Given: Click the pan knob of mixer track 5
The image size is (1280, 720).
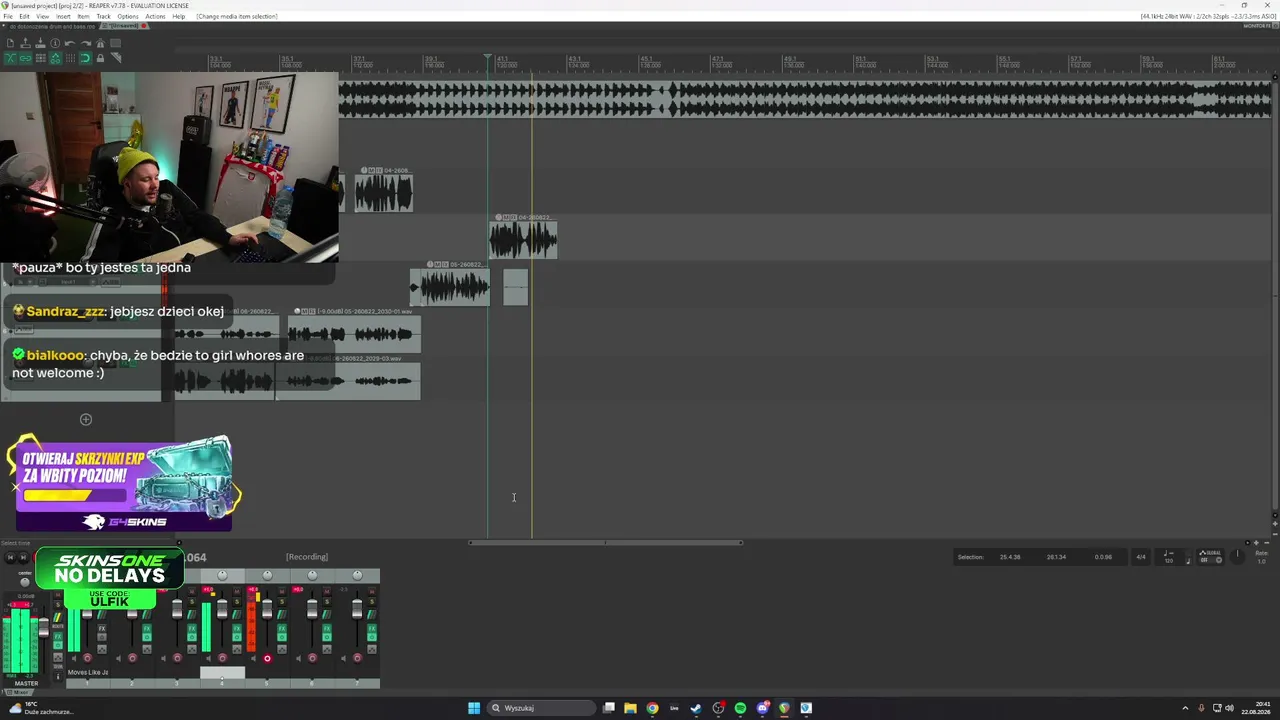Looking at the screenshot, I should tap(267, 575).
